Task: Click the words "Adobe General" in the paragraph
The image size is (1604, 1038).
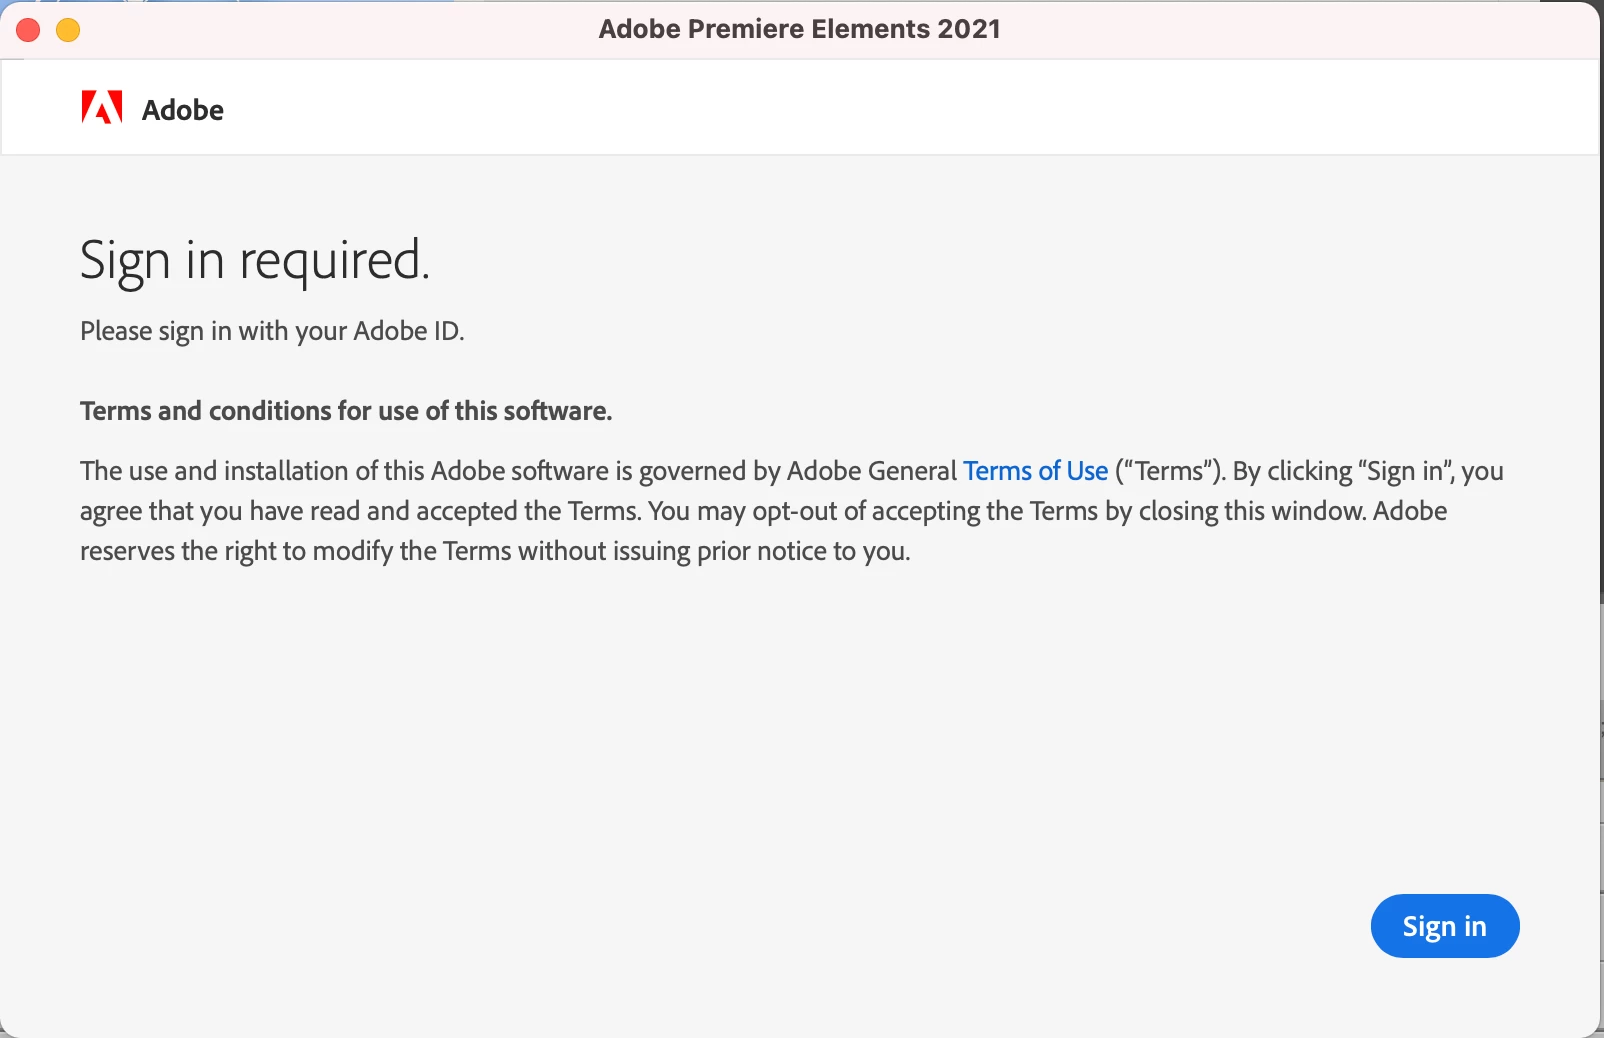Action: (872, 471)
